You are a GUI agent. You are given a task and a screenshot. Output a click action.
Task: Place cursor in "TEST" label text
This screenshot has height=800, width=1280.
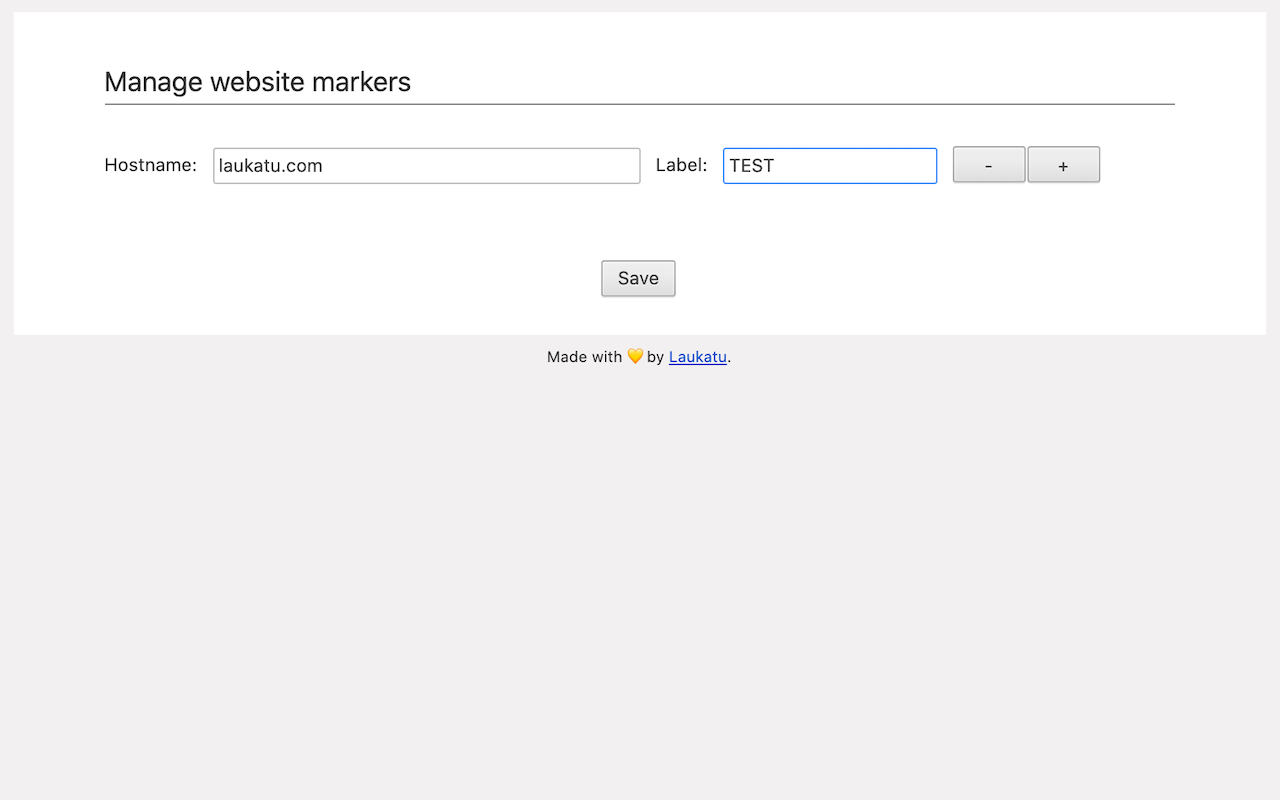(752, 166)
